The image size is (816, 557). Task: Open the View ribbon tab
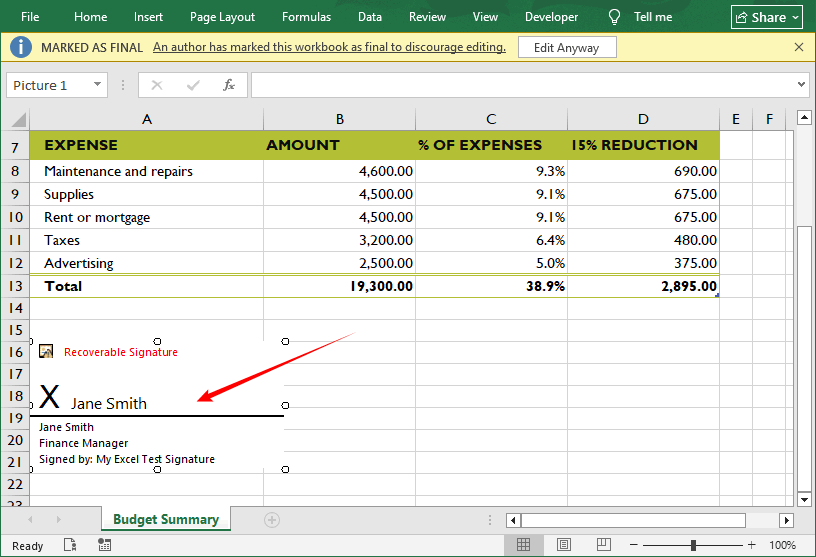[485, 17]
